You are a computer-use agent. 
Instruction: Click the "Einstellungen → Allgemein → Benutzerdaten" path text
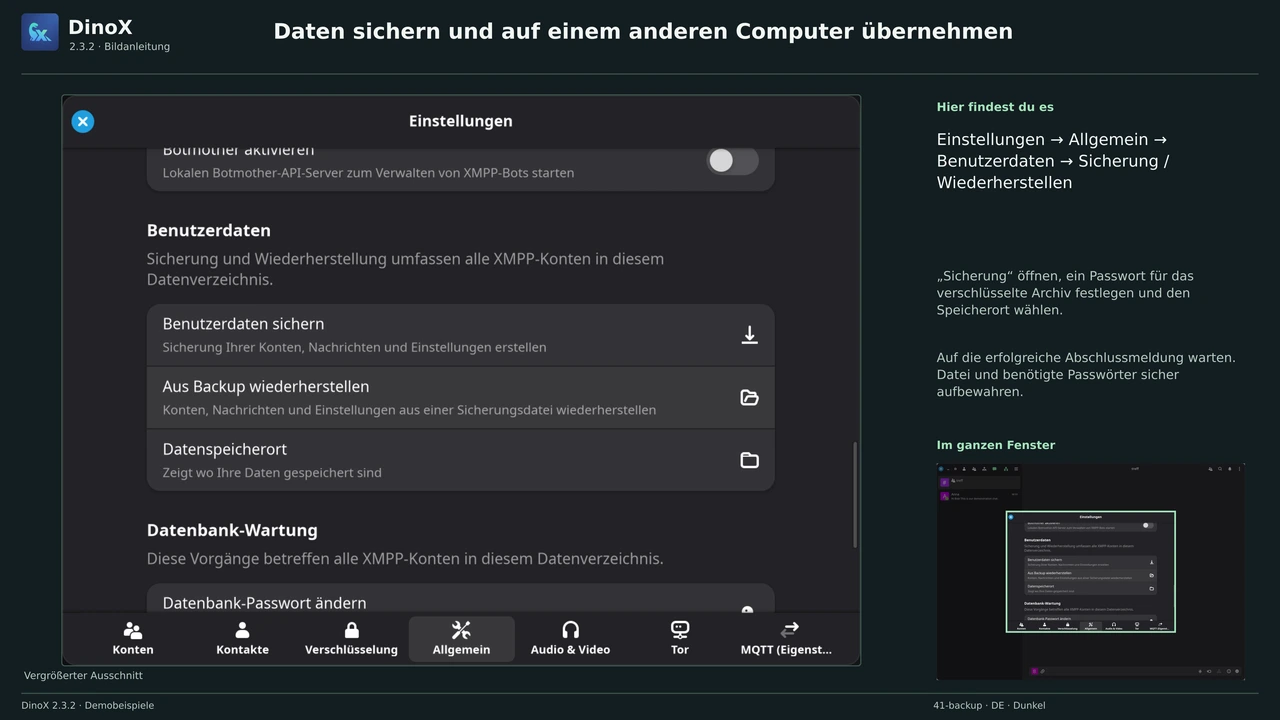click(x=1053, y=161)
